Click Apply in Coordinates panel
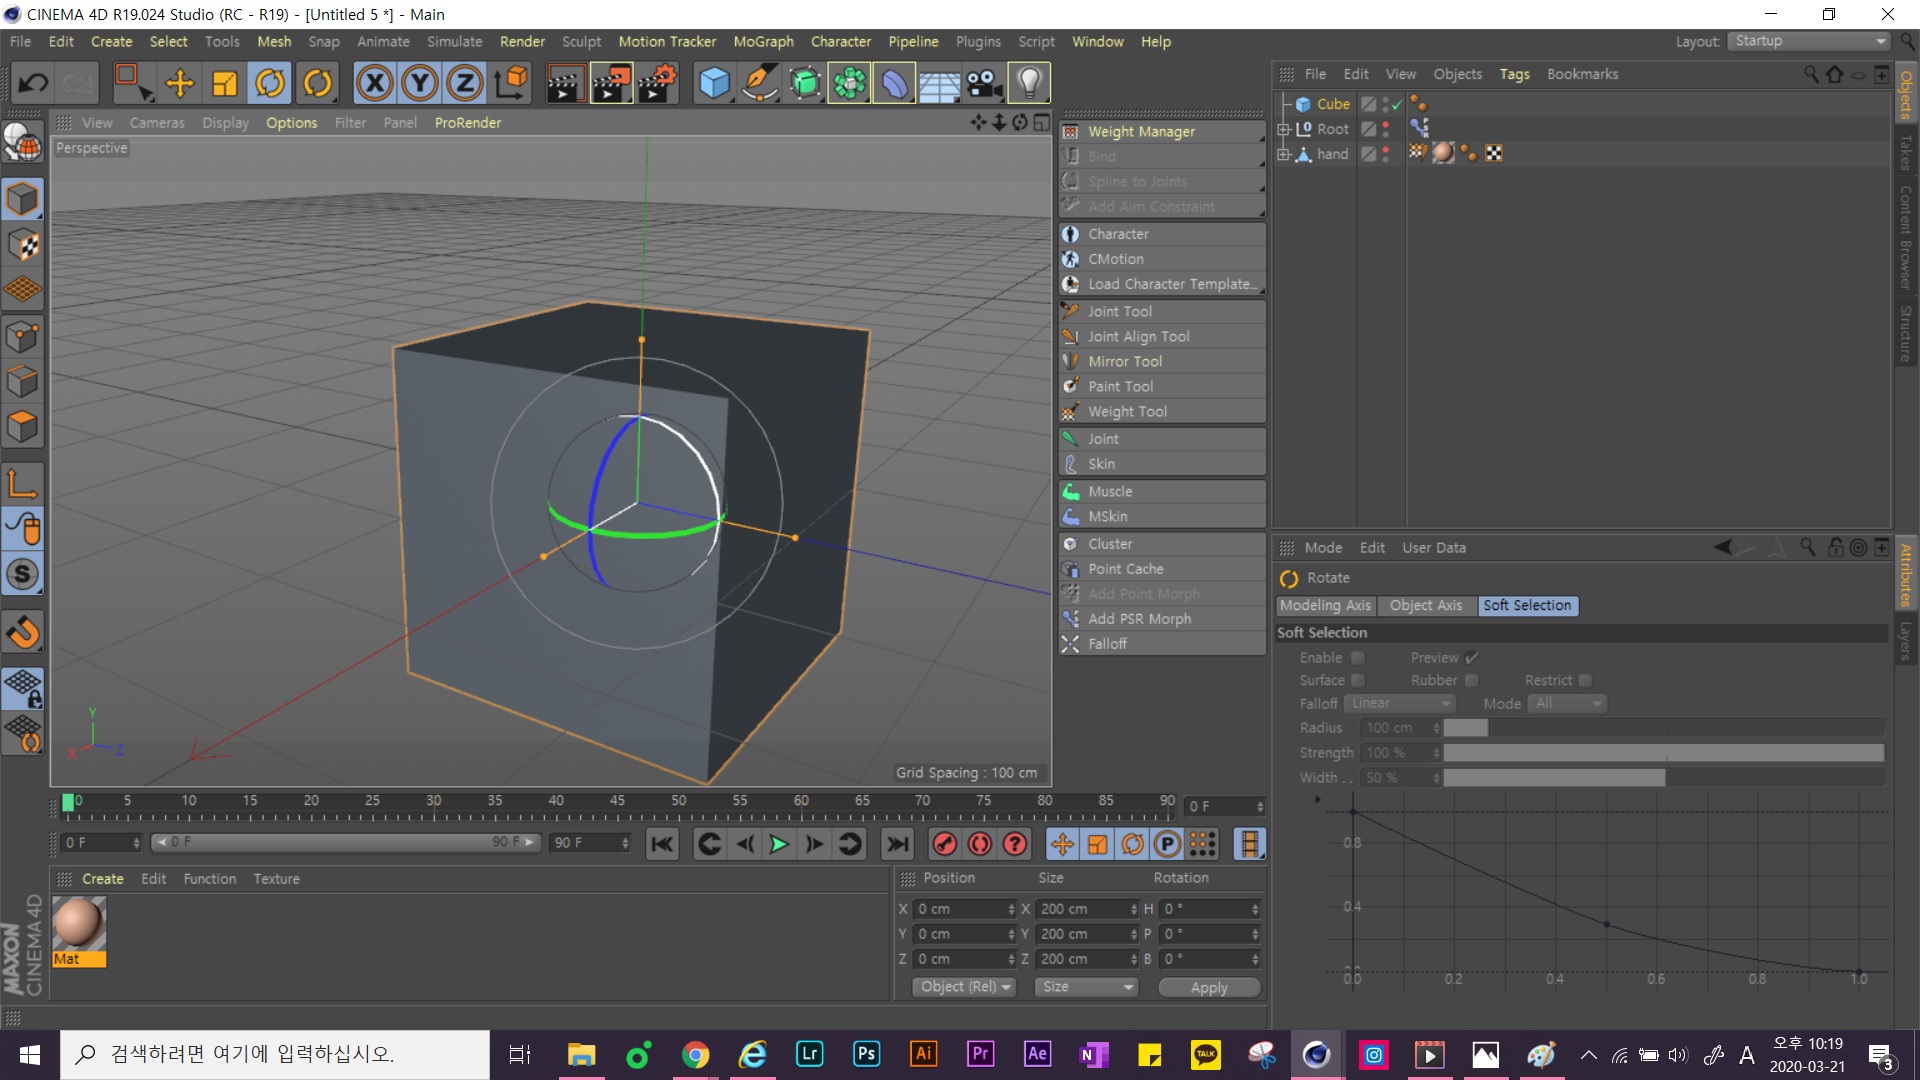 pyautogui.click(x=1209, y=987)
